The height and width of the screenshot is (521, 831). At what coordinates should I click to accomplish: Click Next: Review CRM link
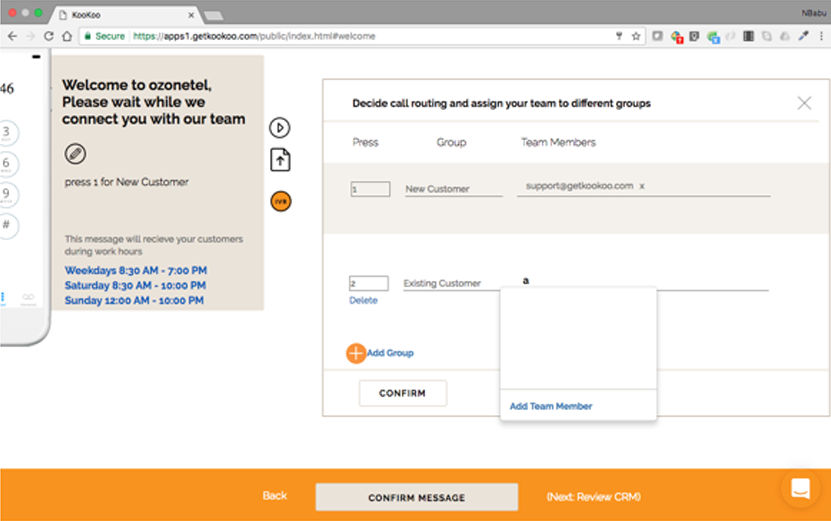(594, 497)
